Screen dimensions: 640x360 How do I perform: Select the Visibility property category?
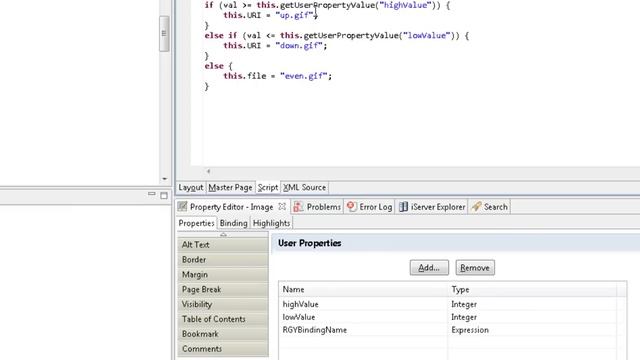(223, 304)
